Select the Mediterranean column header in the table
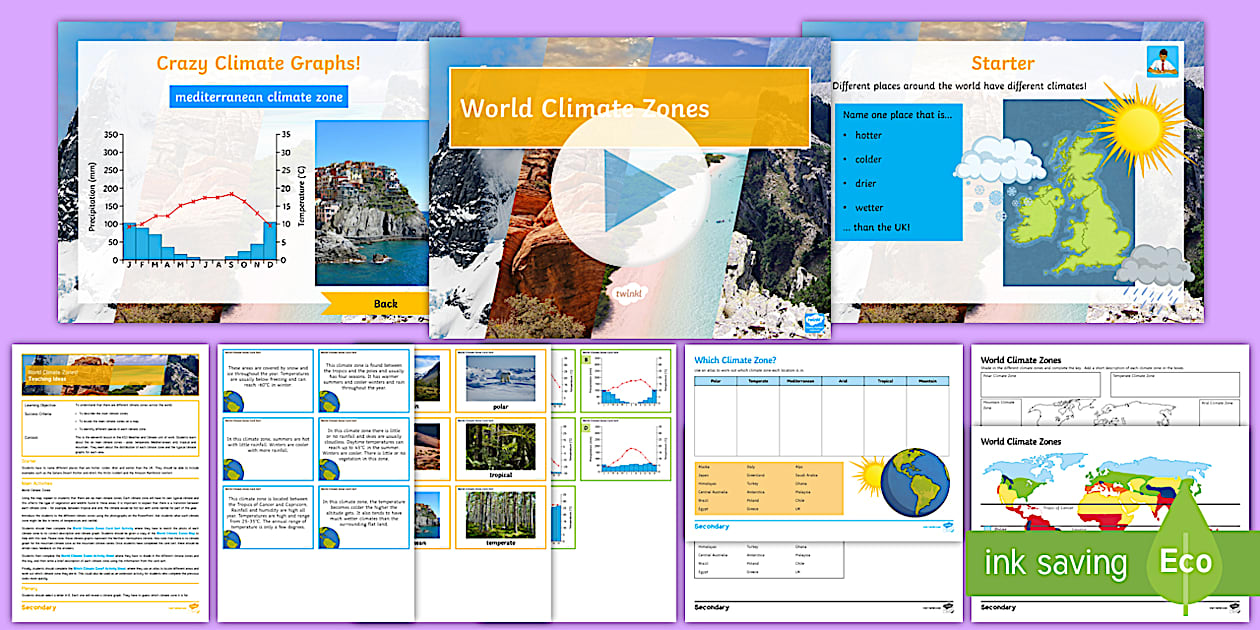Image resolution: width=1260 pixels, height=630 pixels. tap(798, 382)
